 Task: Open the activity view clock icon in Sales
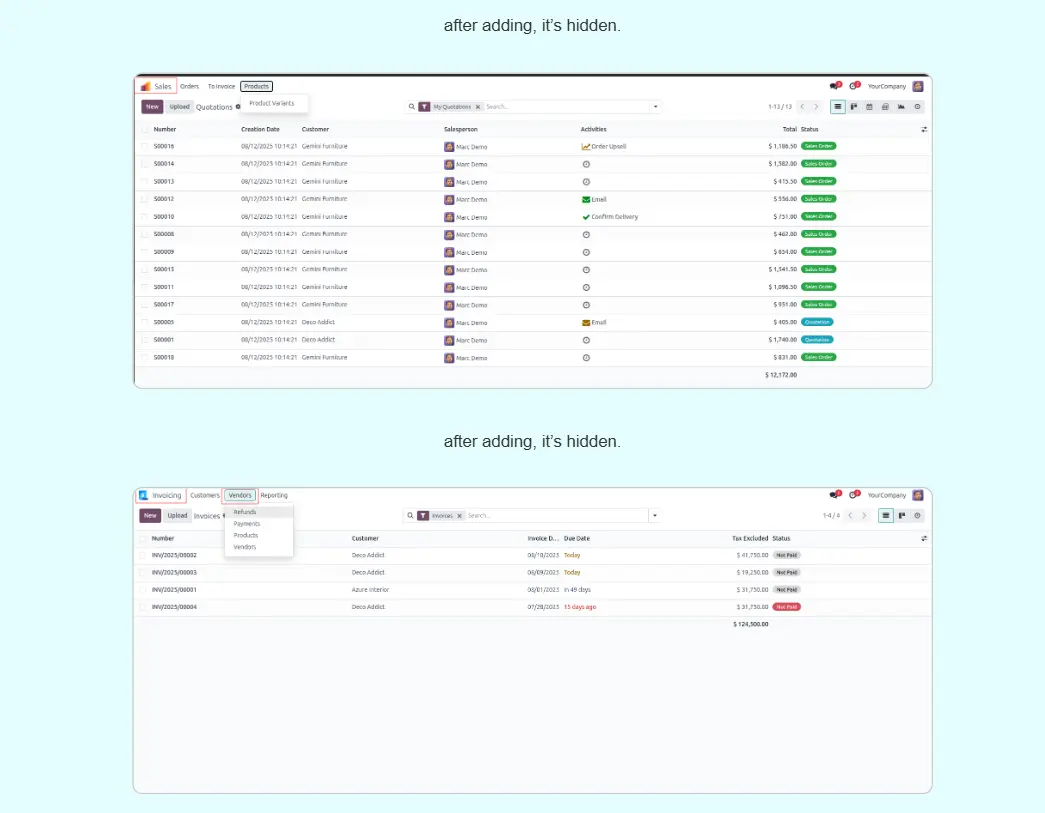coord(917,107)
